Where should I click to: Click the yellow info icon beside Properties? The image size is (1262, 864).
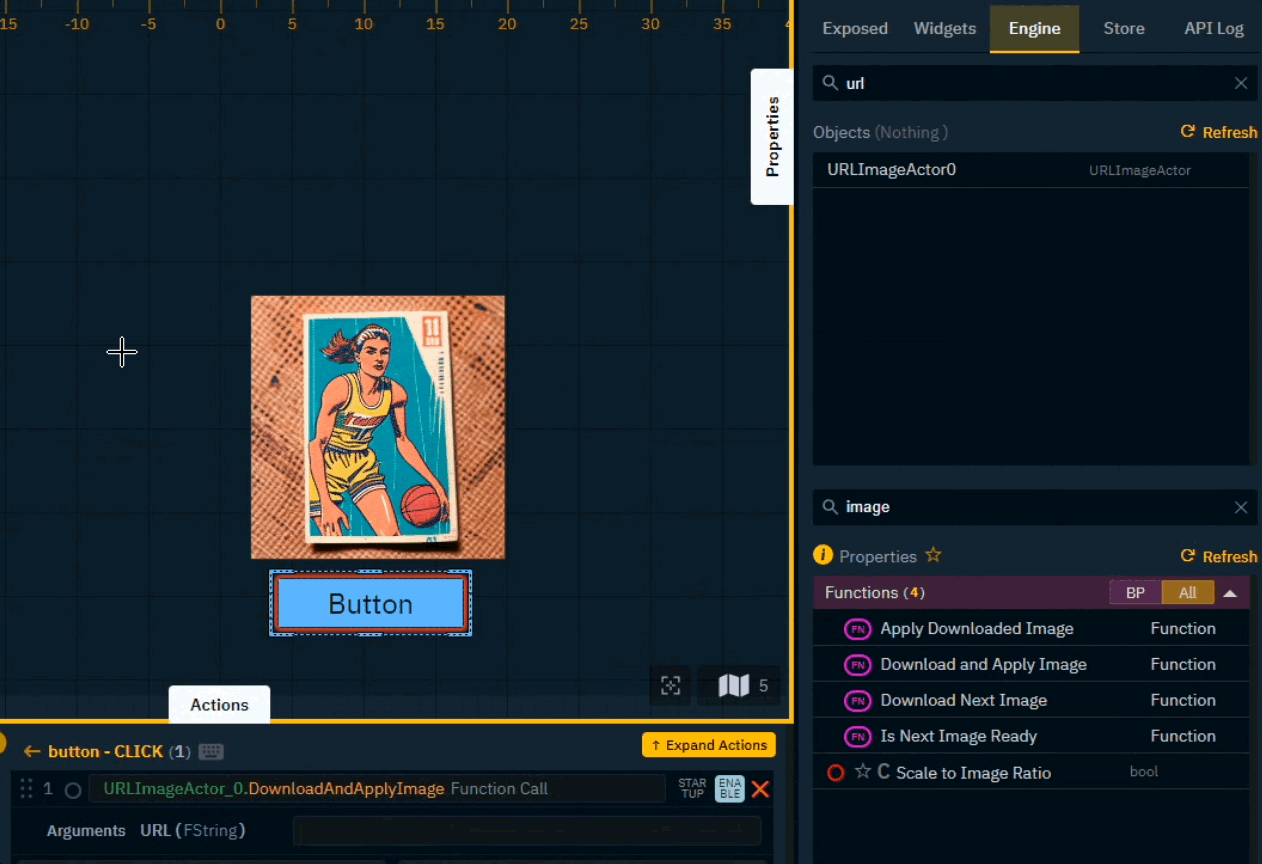pos(823,555)
